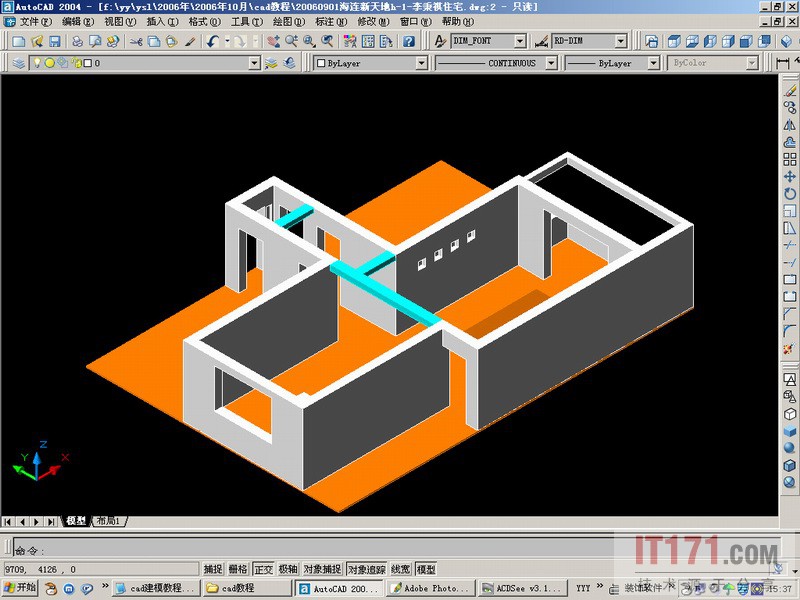
Task: Select the Array tool
Action: [790, 159]
